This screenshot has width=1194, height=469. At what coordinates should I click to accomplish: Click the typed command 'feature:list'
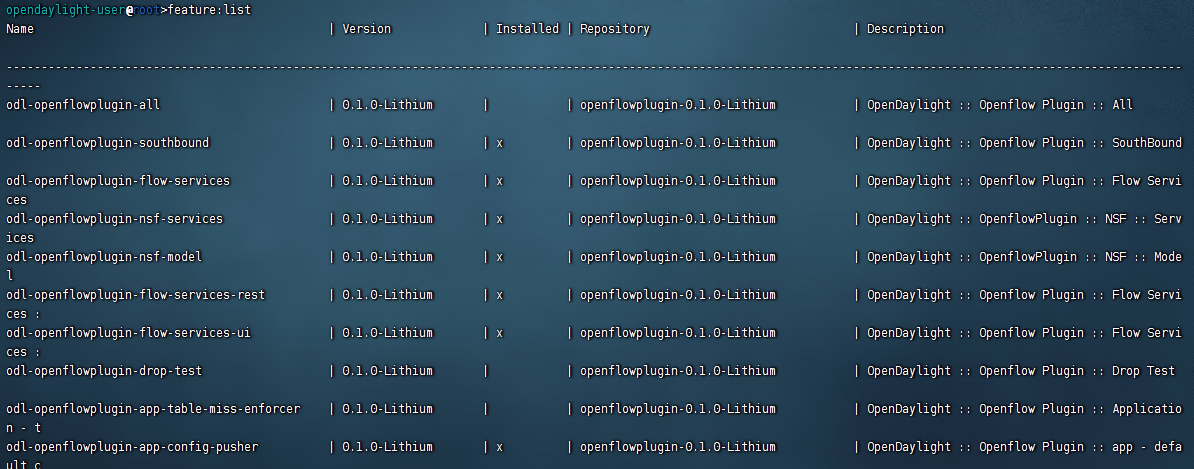pos(209,10)
